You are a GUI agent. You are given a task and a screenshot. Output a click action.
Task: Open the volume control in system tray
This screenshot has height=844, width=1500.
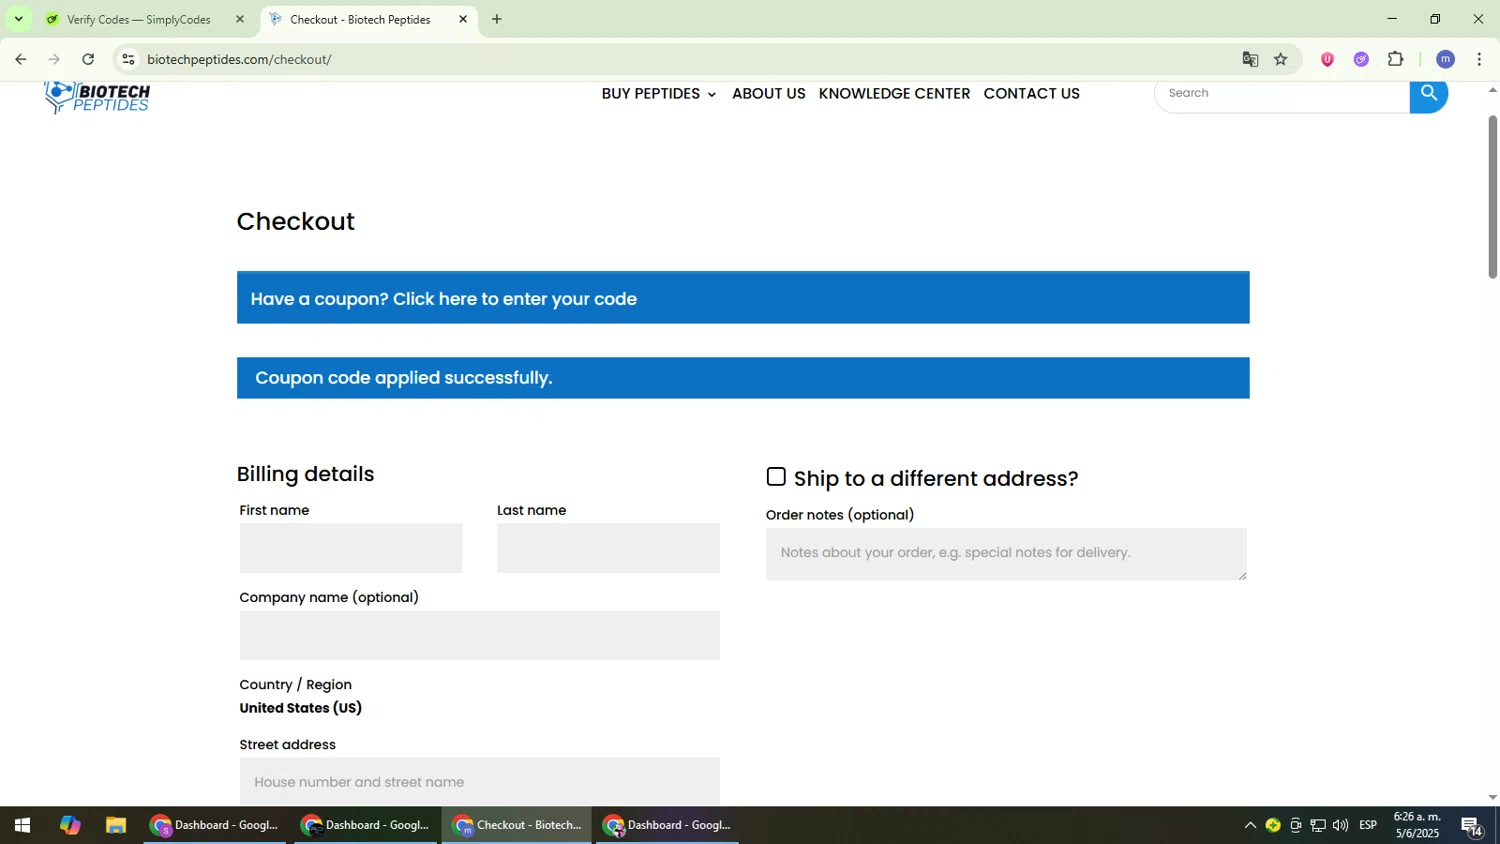click(x=1340, y=826)
